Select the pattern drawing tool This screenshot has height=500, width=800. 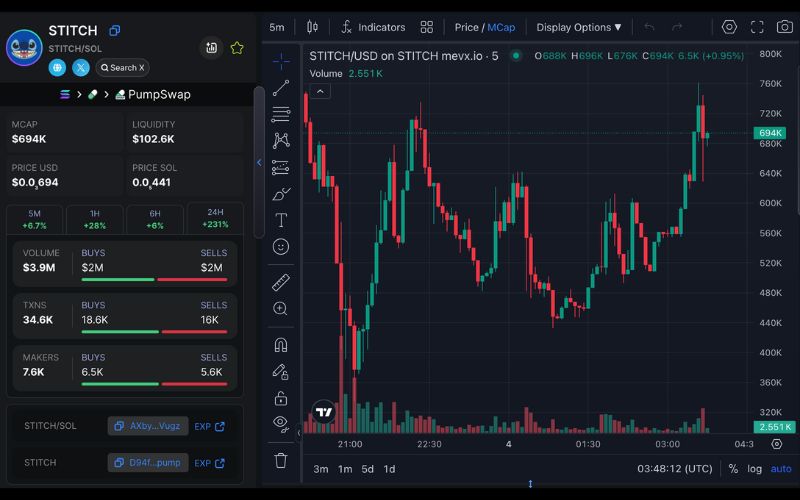pos(281,140)
